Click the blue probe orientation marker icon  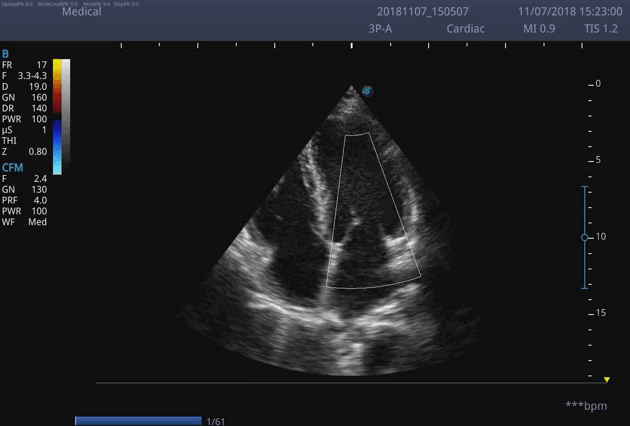pos(367,91)
